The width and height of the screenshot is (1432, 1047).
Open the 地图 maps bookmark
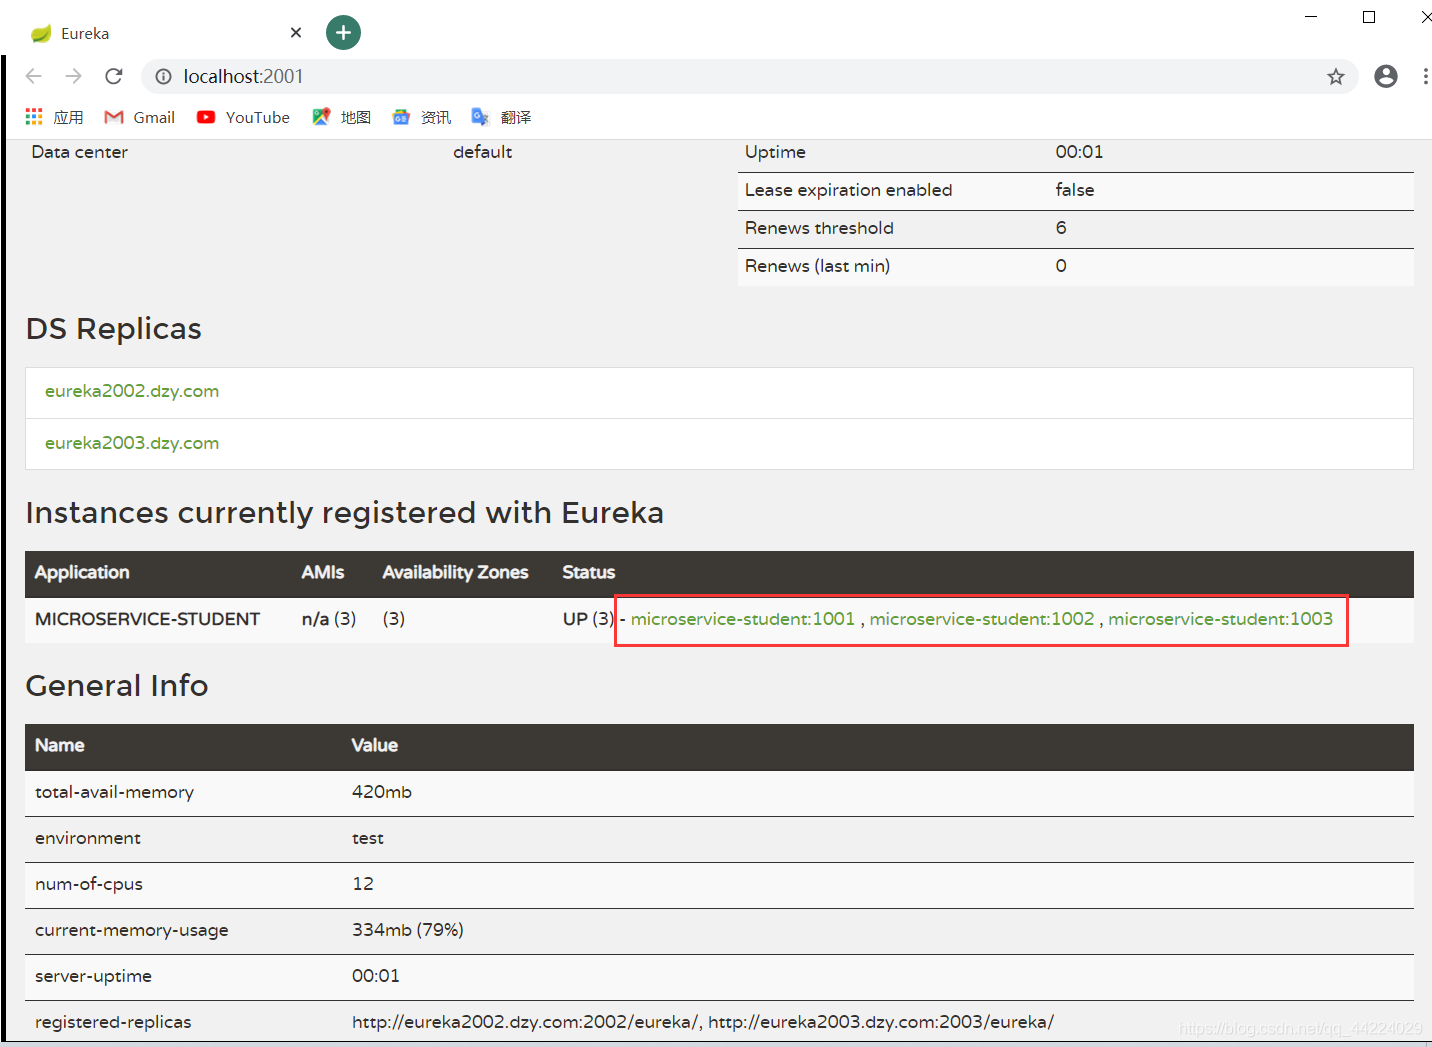[x=341, y=117]
